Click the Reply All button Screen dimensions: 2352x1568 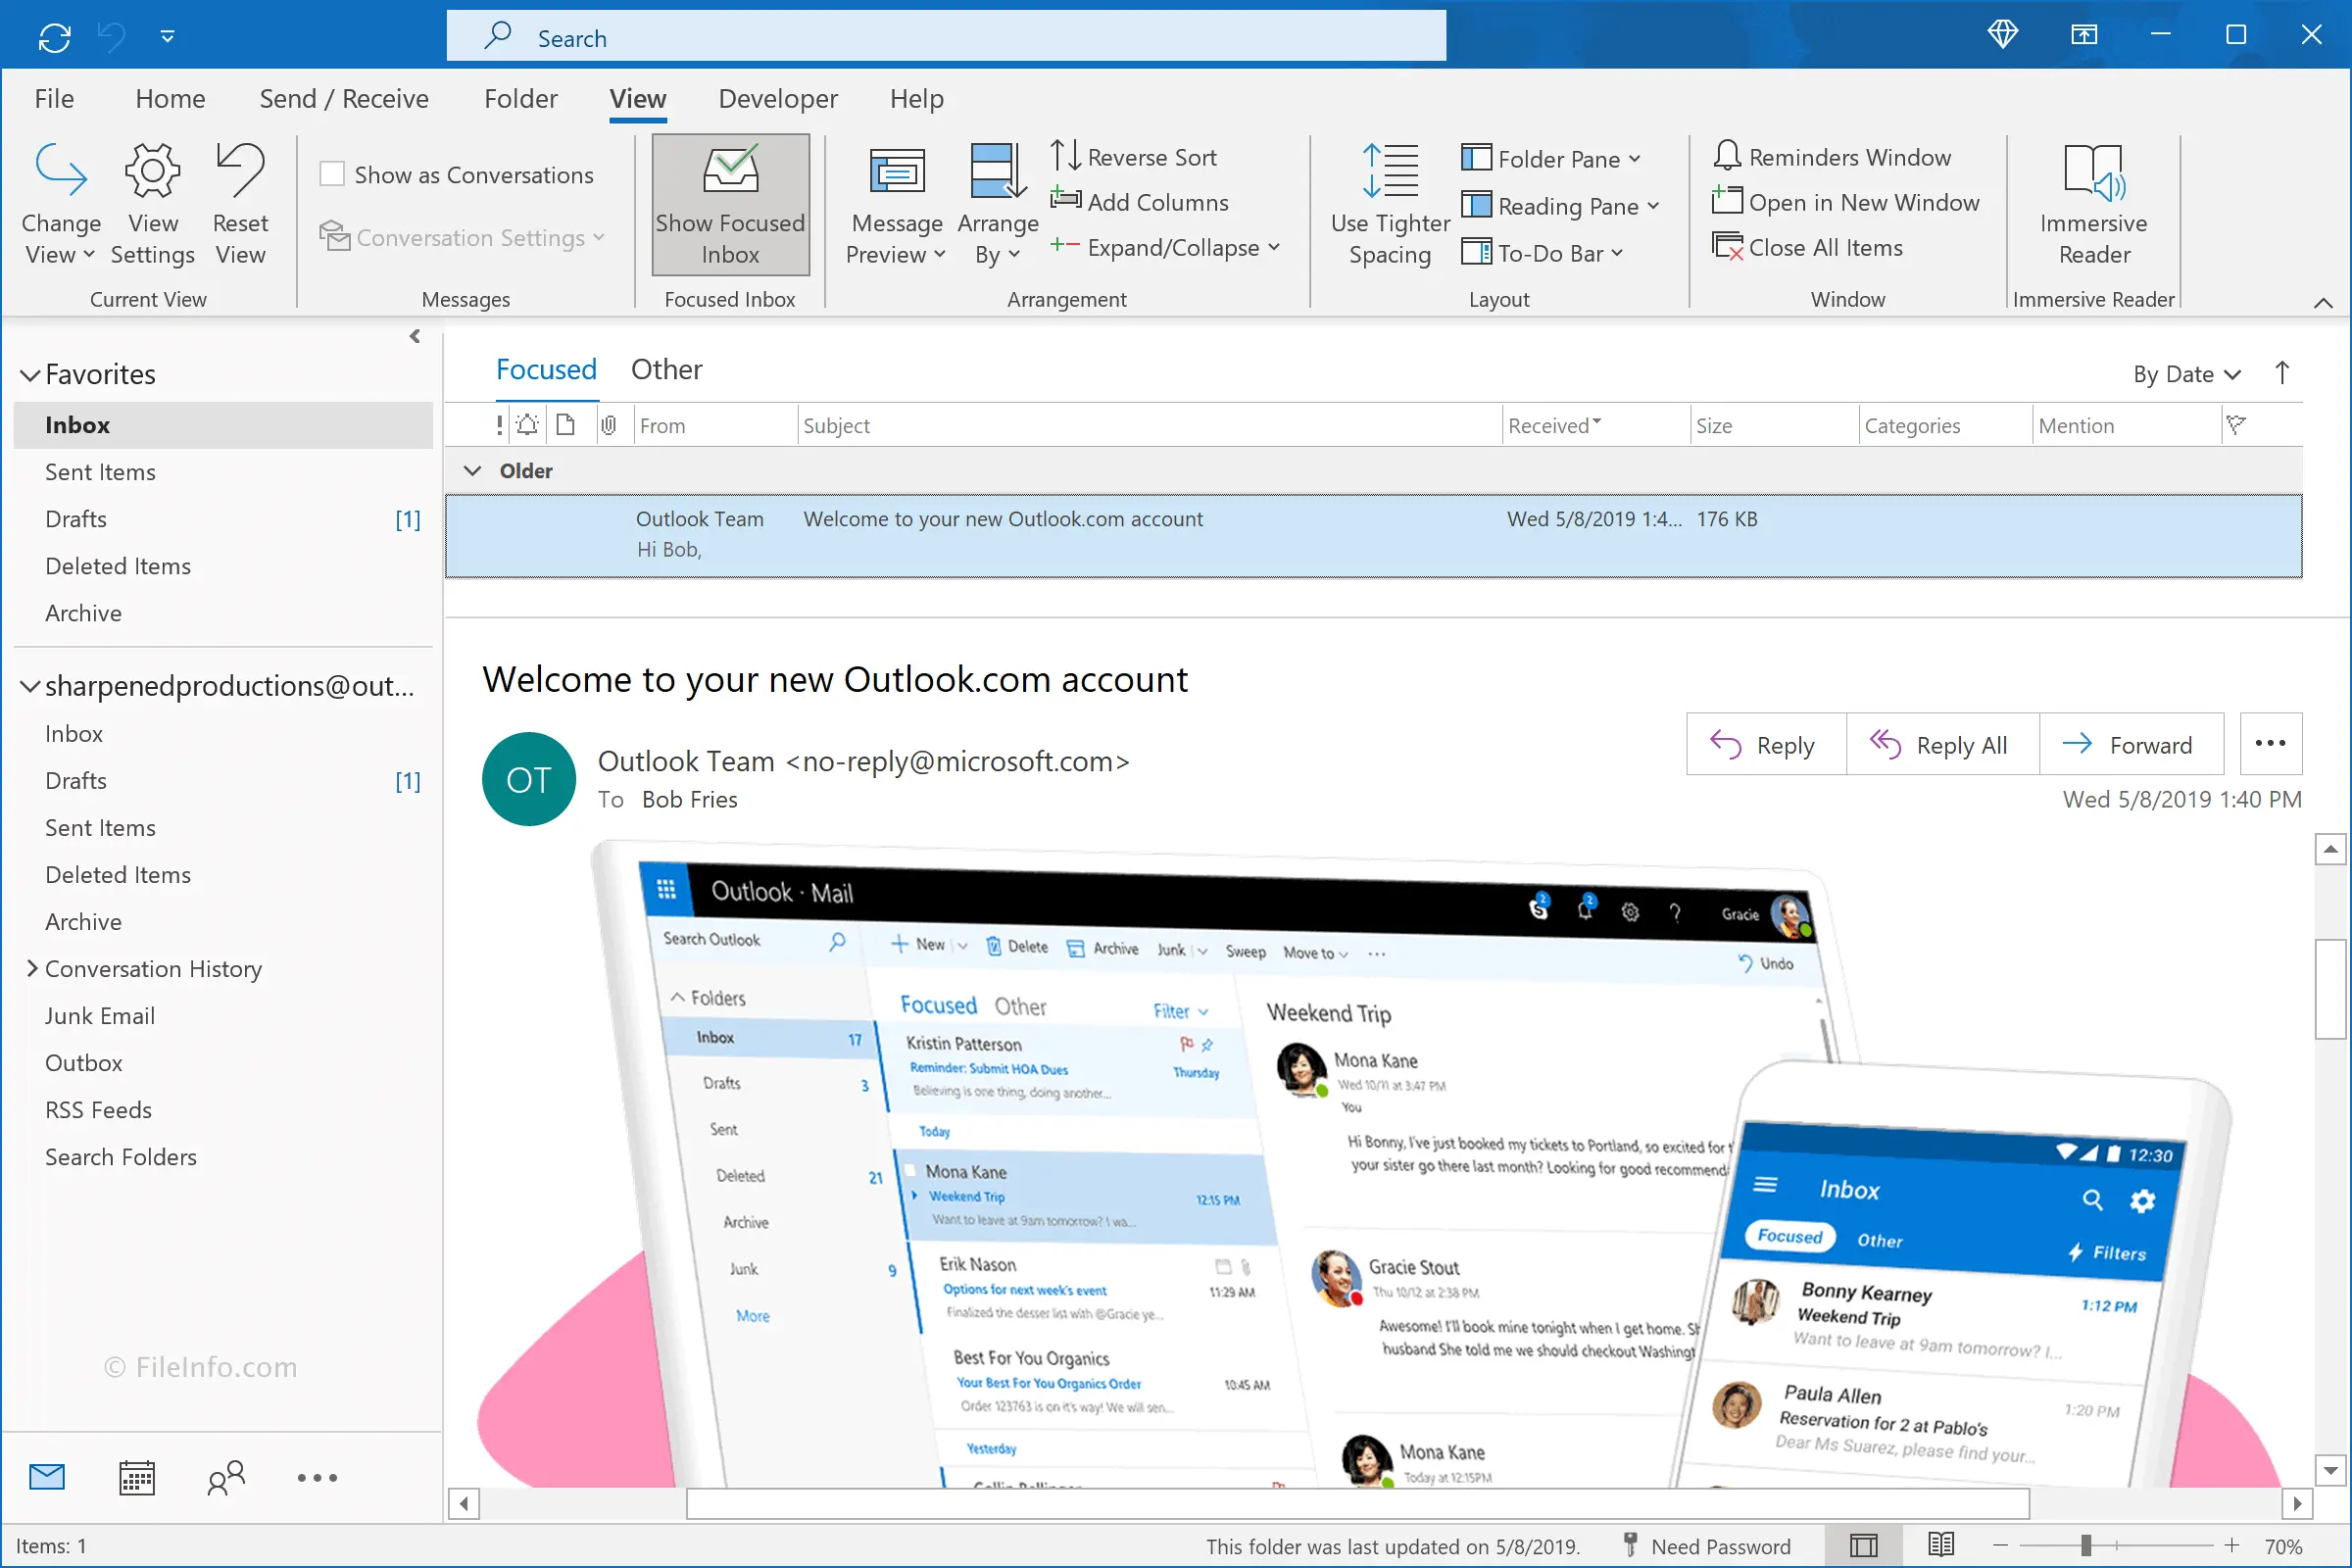coord(1940,745)
